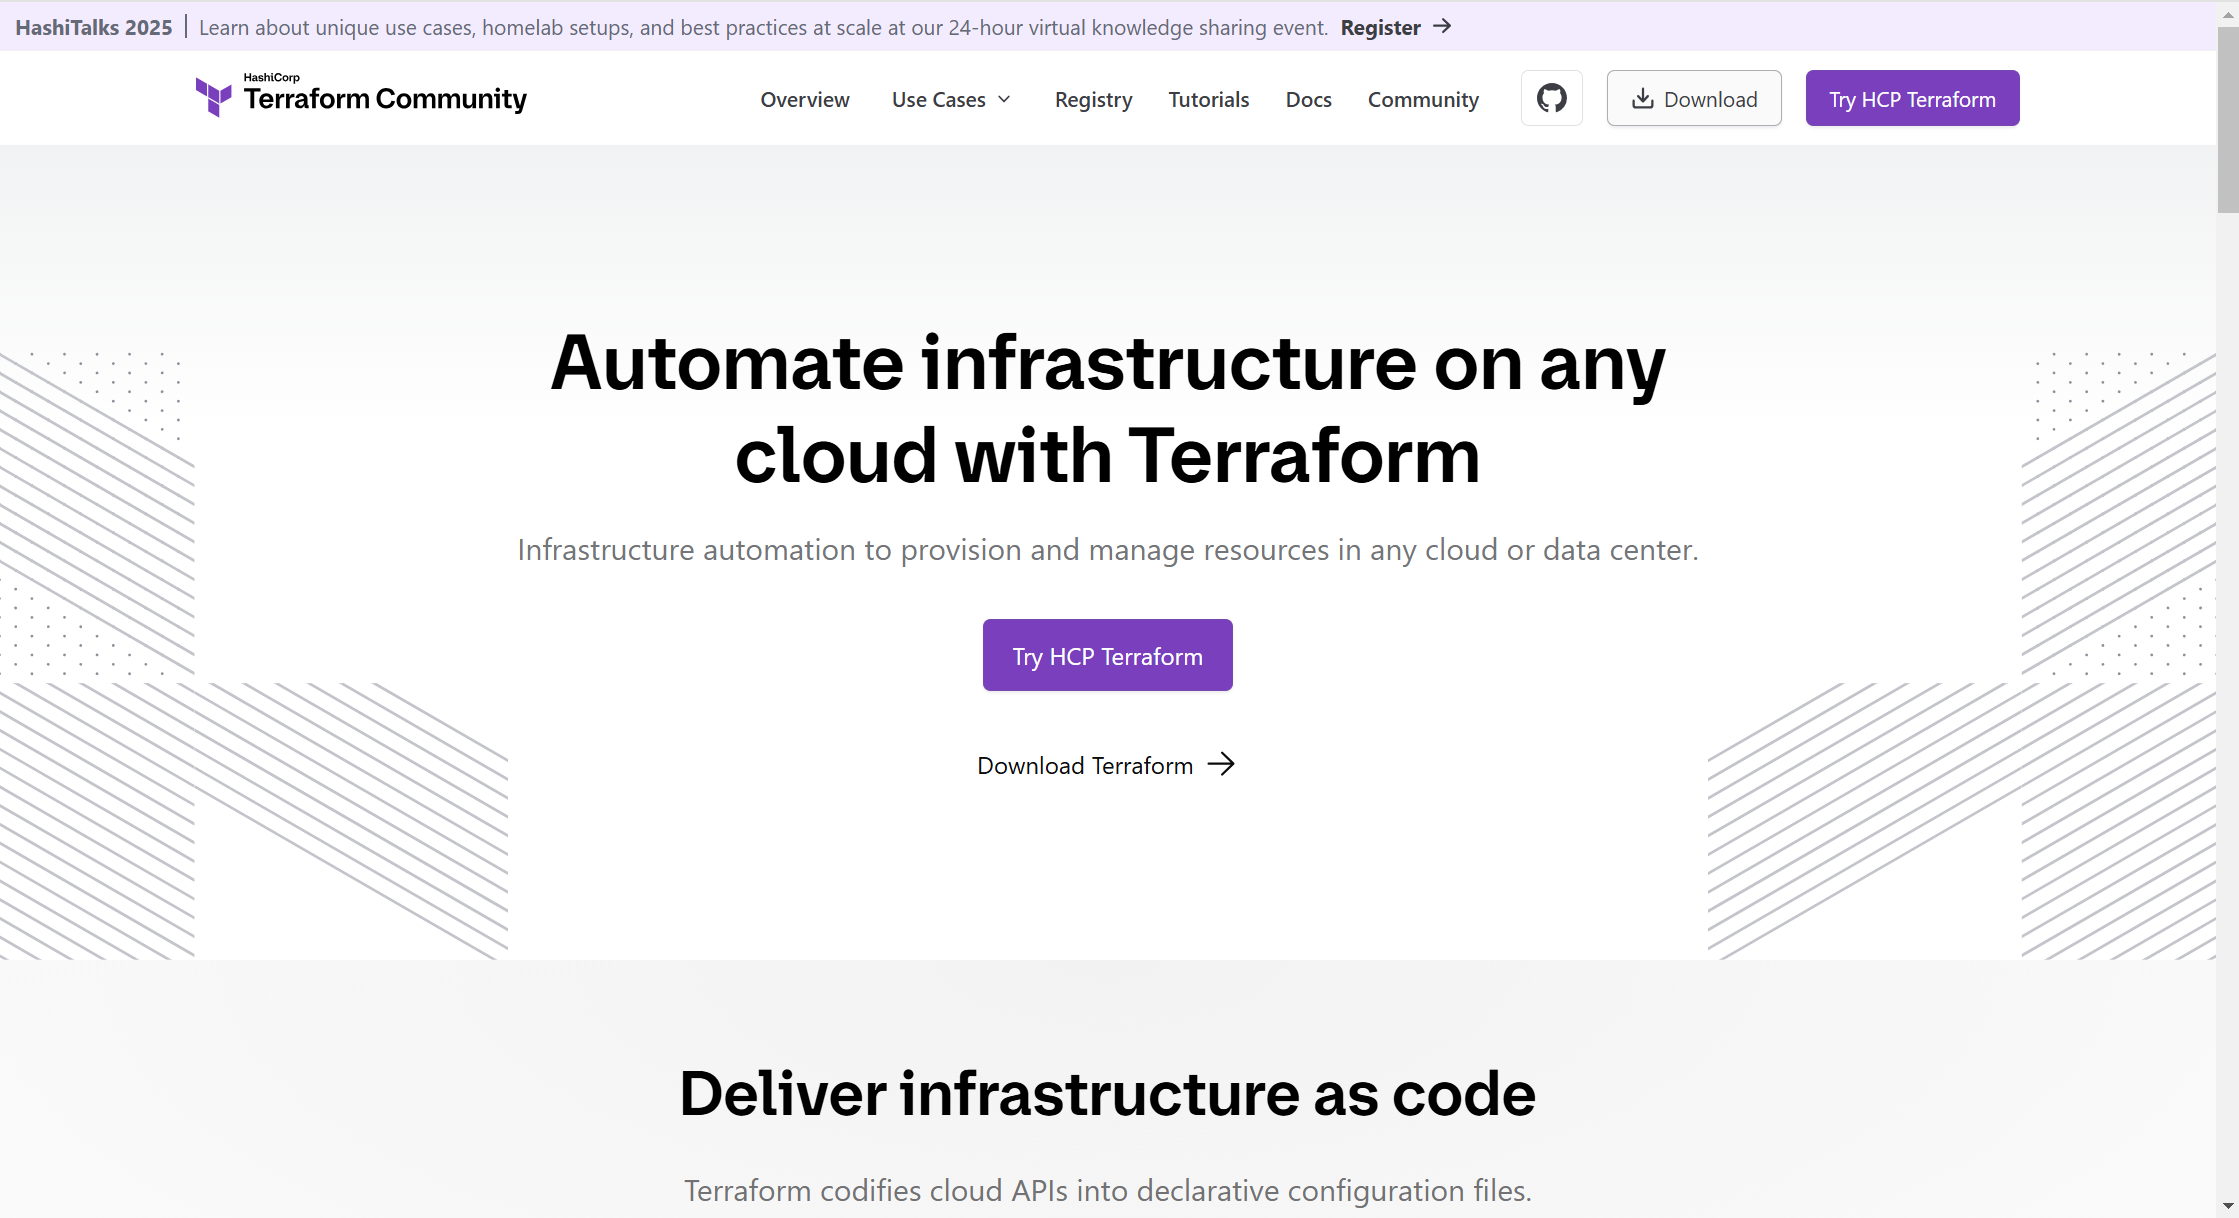
Task: Visit the Docs page
Action: coord(1308,99)
